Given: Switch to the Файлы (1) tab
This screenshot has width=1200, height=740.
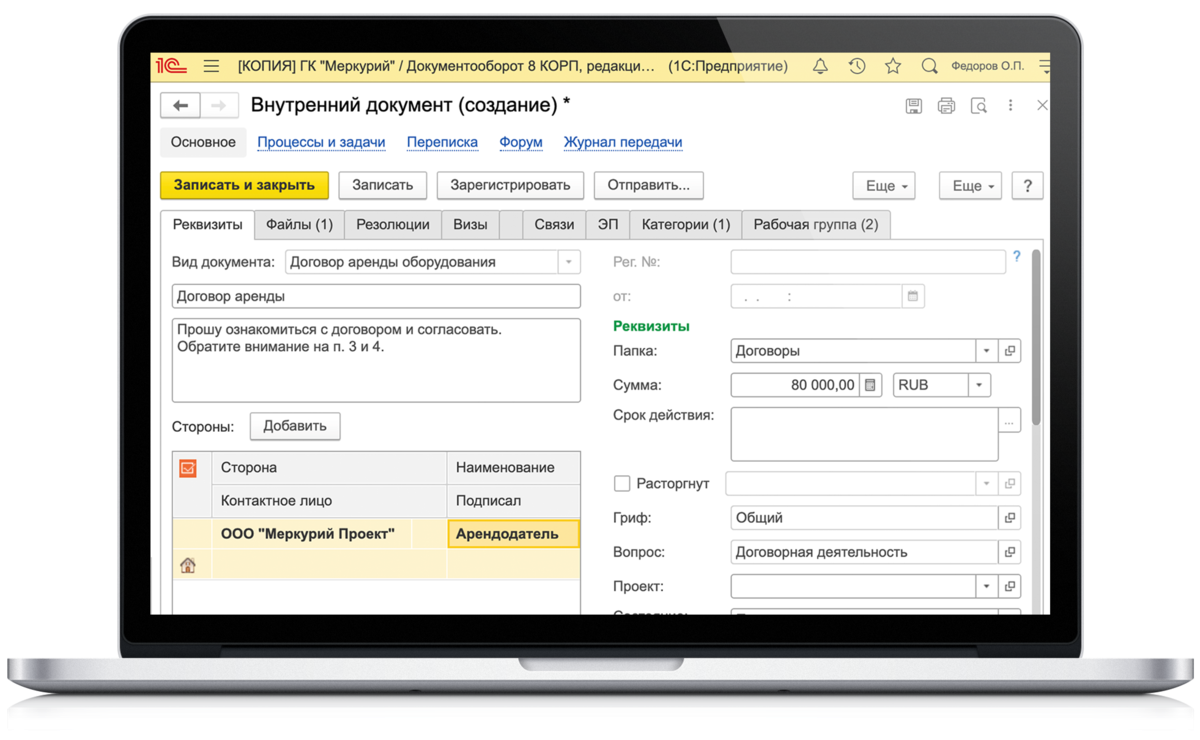Looking at the screenshot, I should [299, 225].
